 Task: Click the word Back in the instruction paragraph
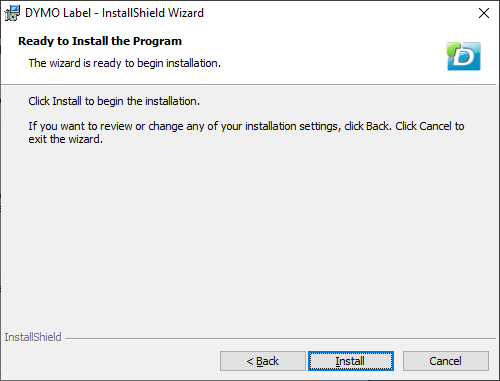pyautogui.click(x=378, y=126)
